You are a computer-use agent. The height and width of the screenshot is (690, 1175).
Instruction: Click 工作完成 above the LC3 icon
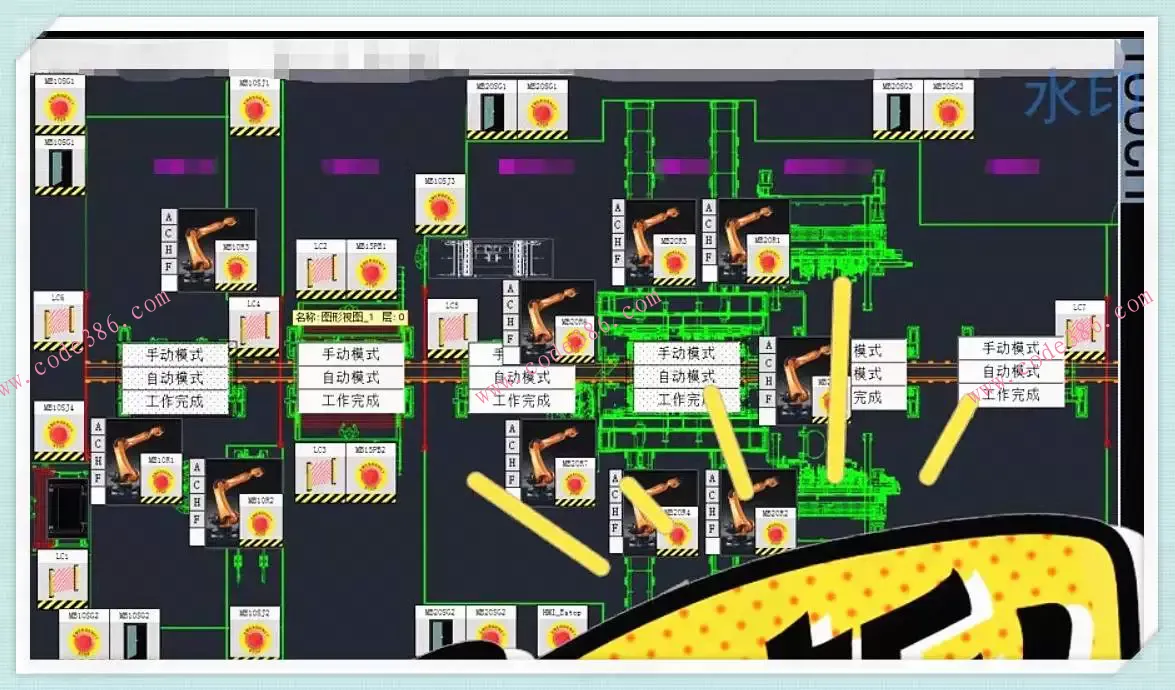coord(351,401)
